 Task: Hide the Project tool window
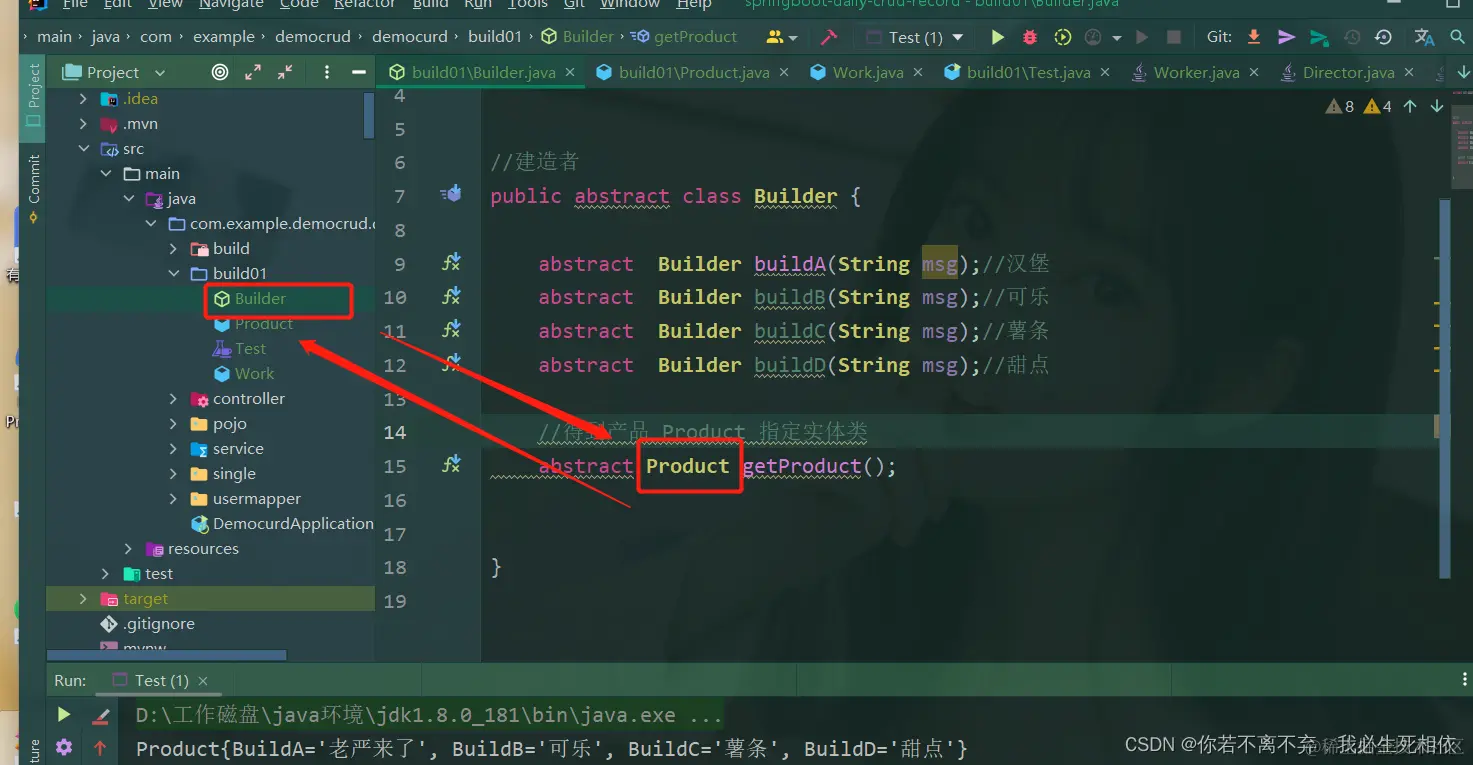click(358, 72)
